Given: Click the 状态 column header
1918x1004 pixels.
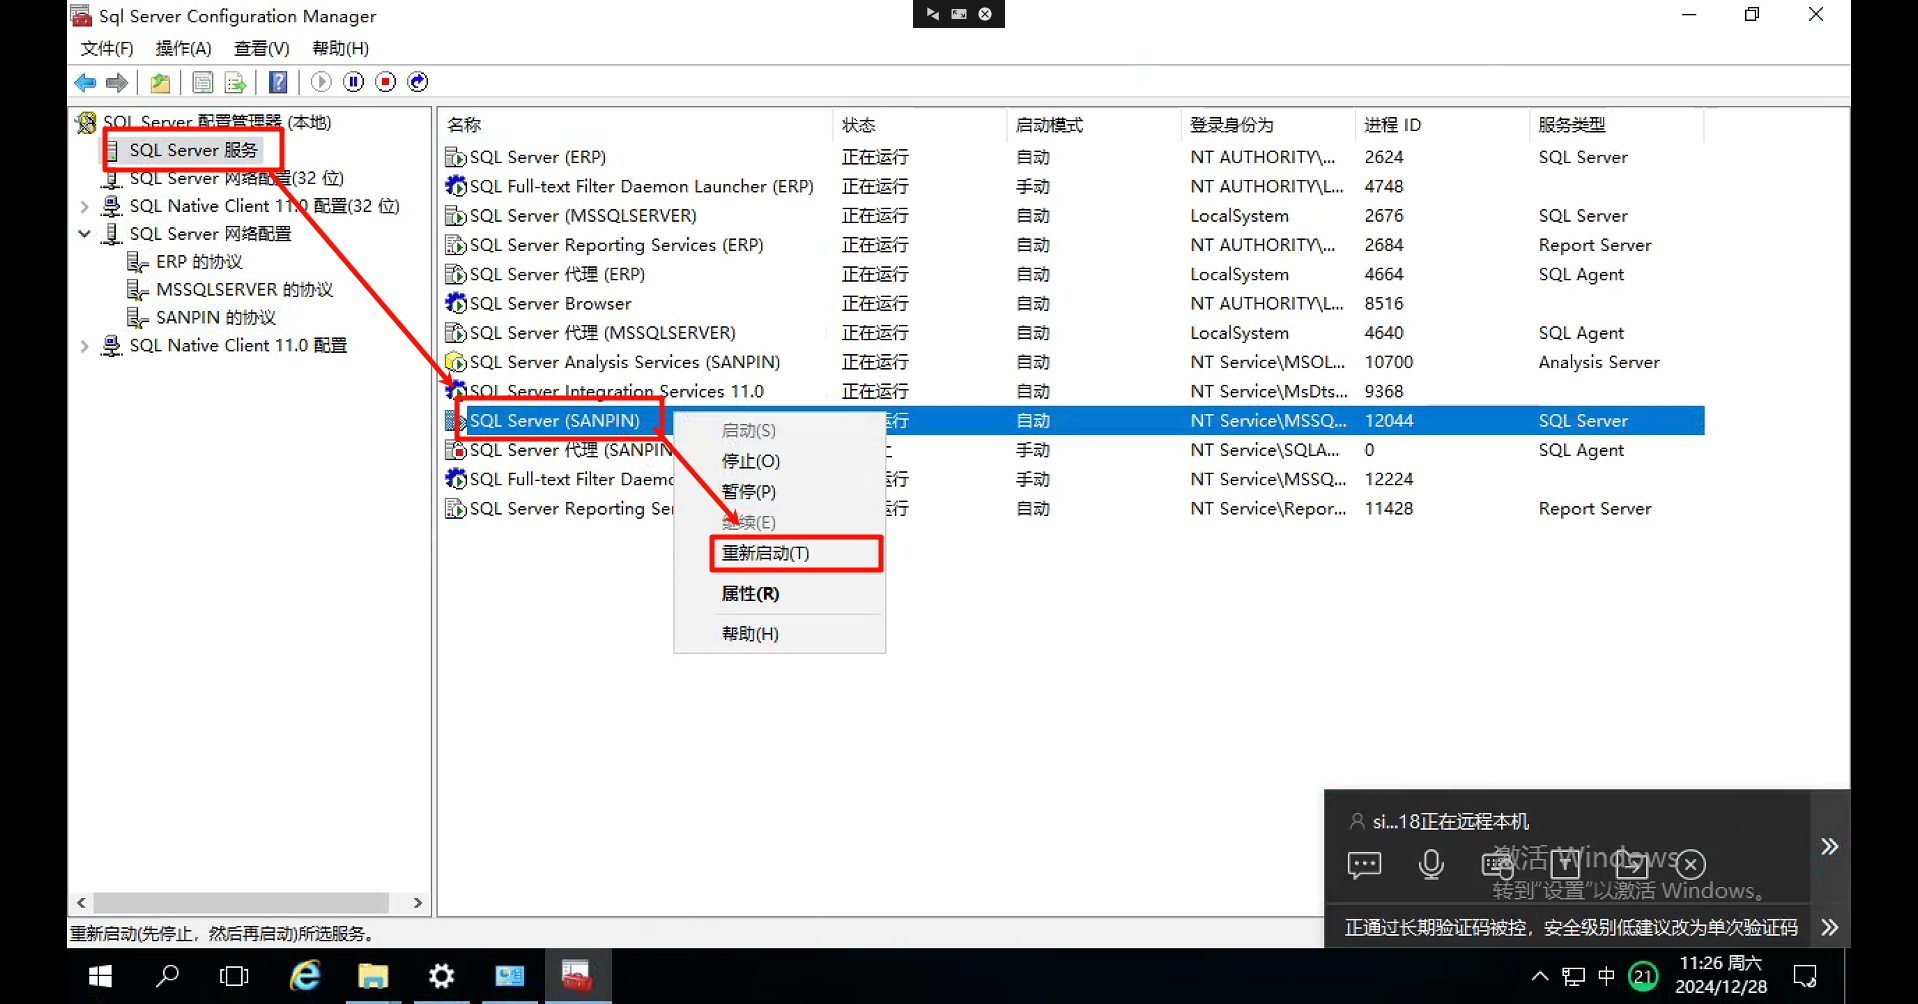Looking at the screenshot, I should tap(919, 125).
